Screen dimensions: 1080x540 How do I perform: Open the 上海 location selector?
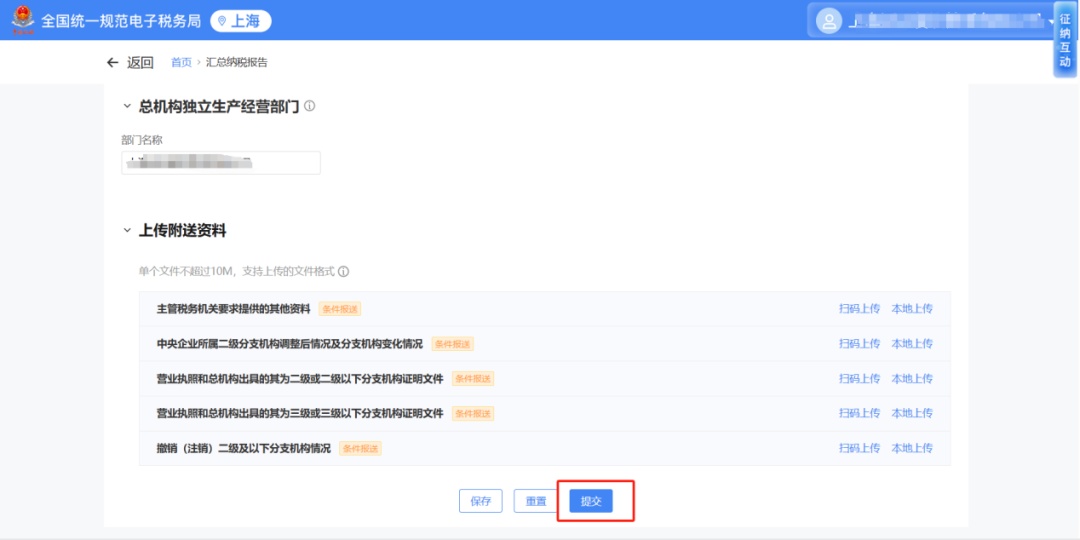pyautogui.click(x=240, y=21)
